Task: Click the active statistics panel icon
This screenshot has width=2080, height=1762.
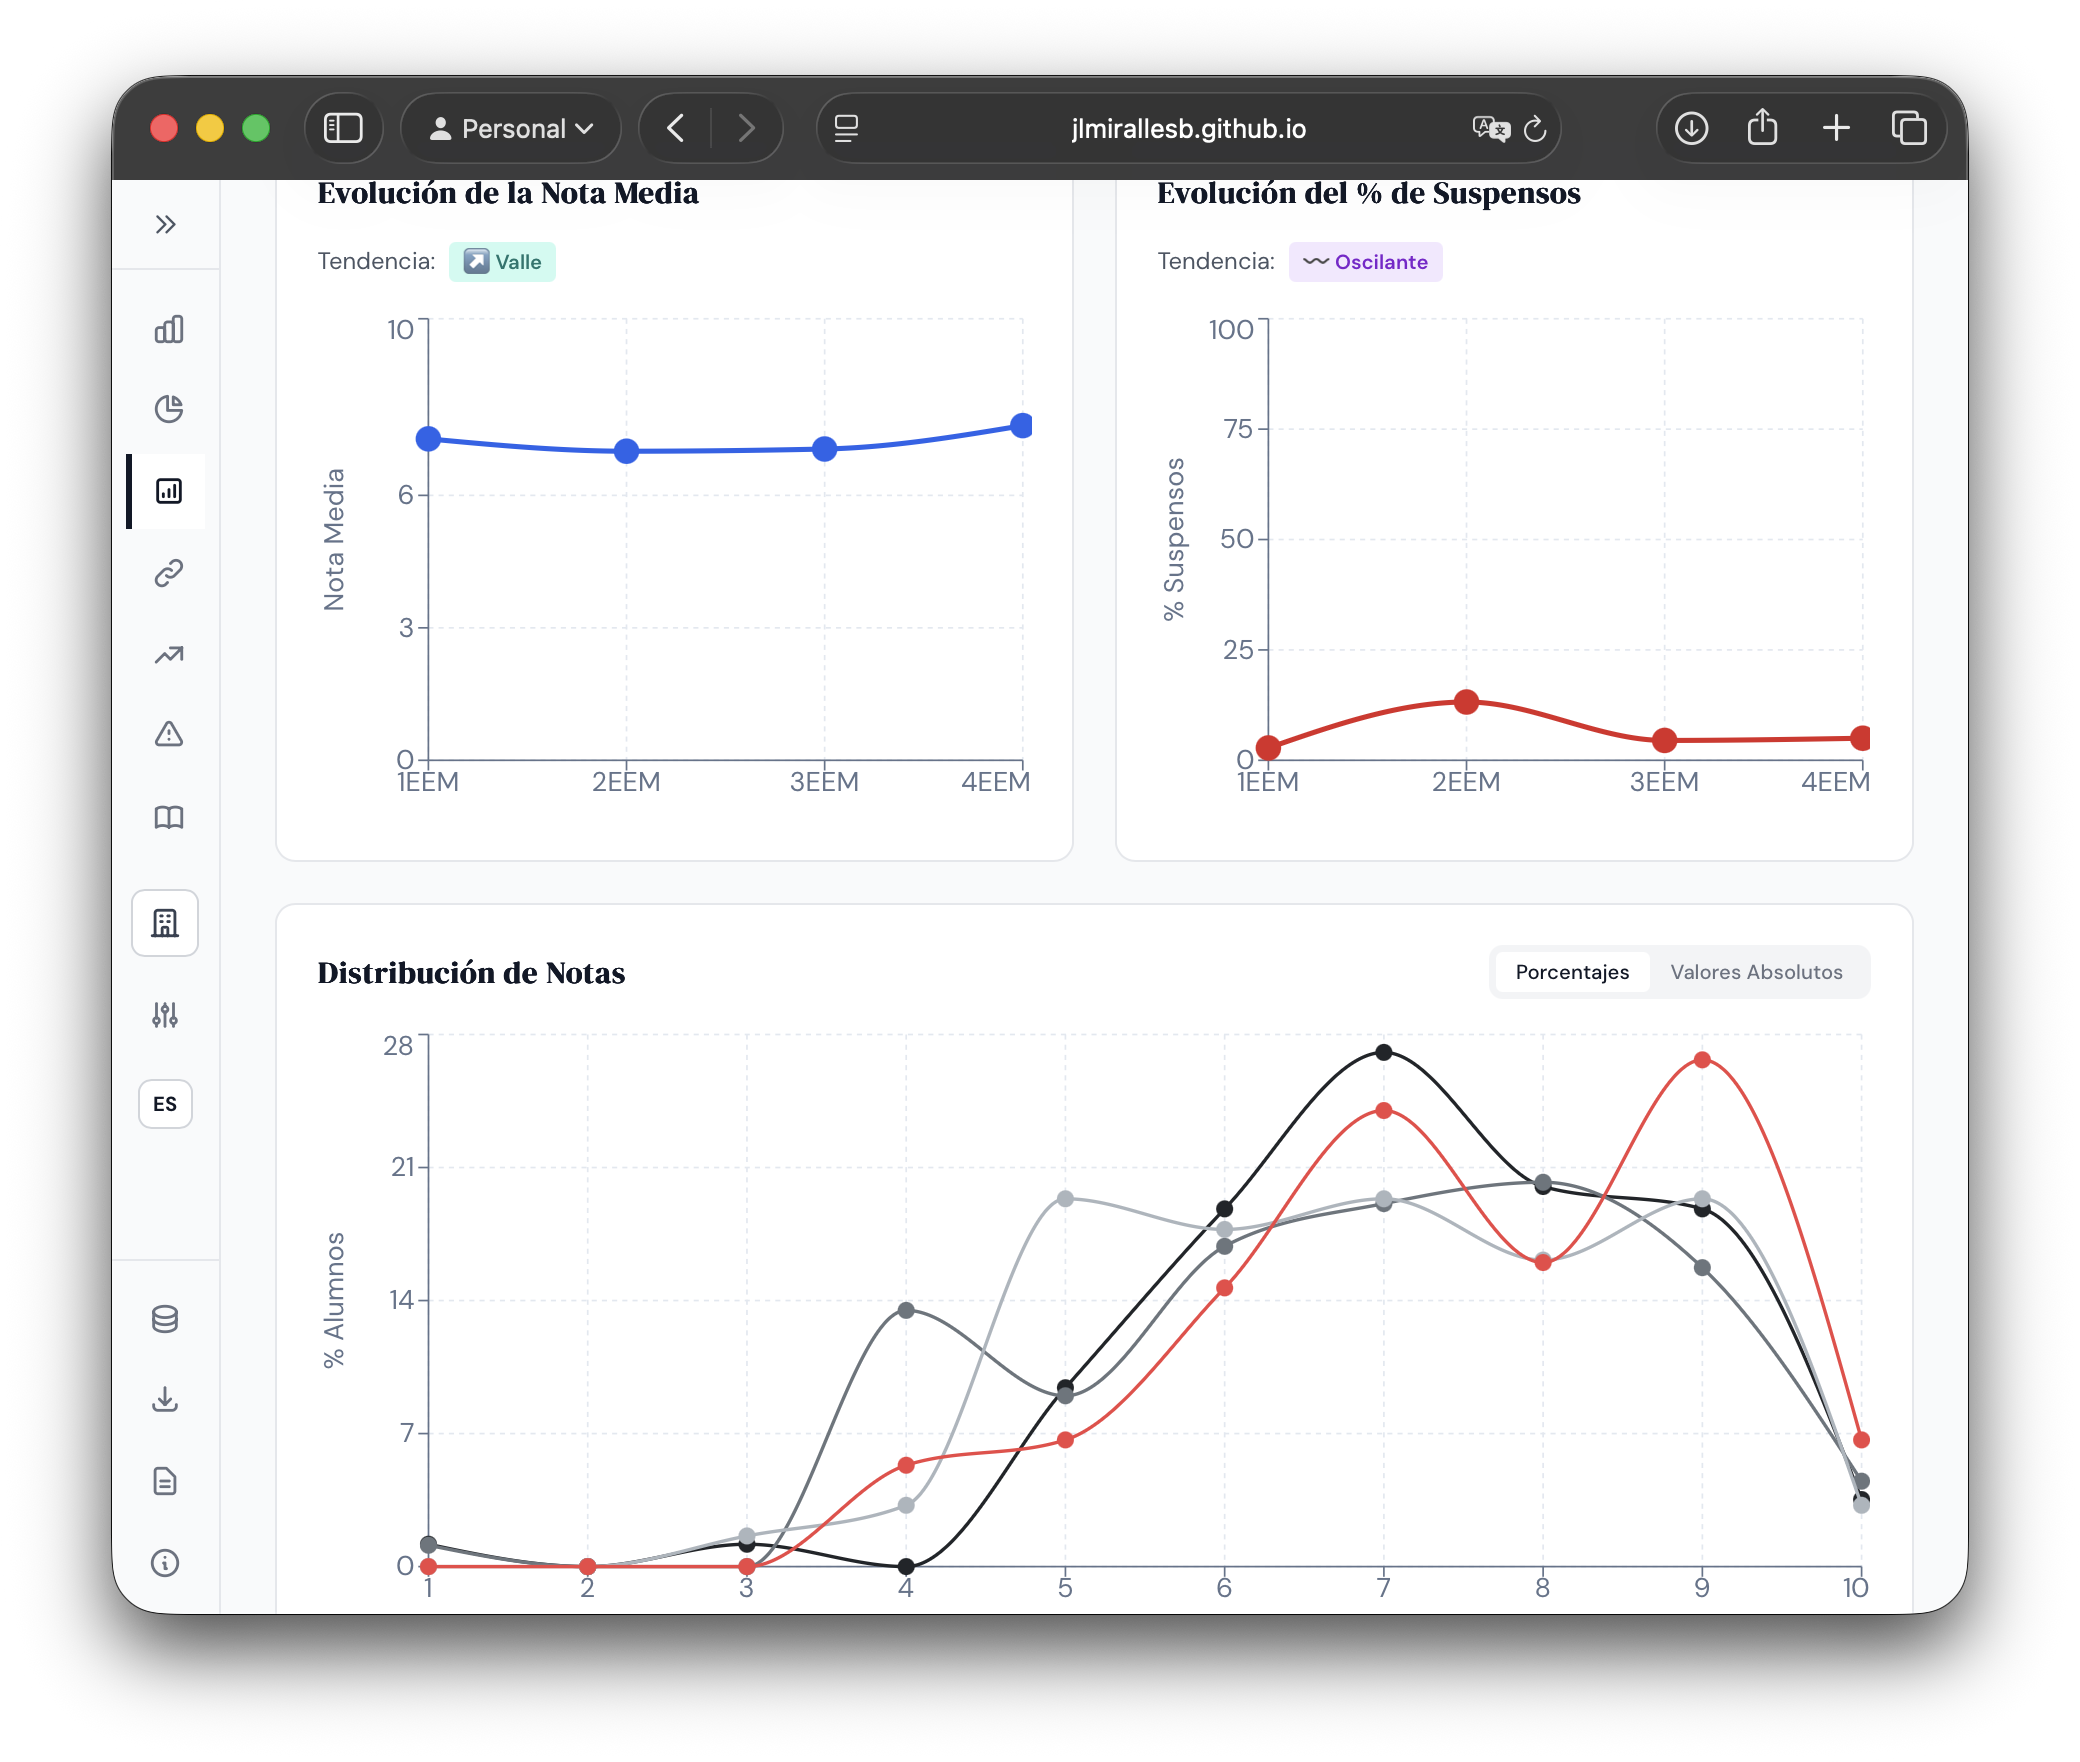Action: click(x=168, y=490)
